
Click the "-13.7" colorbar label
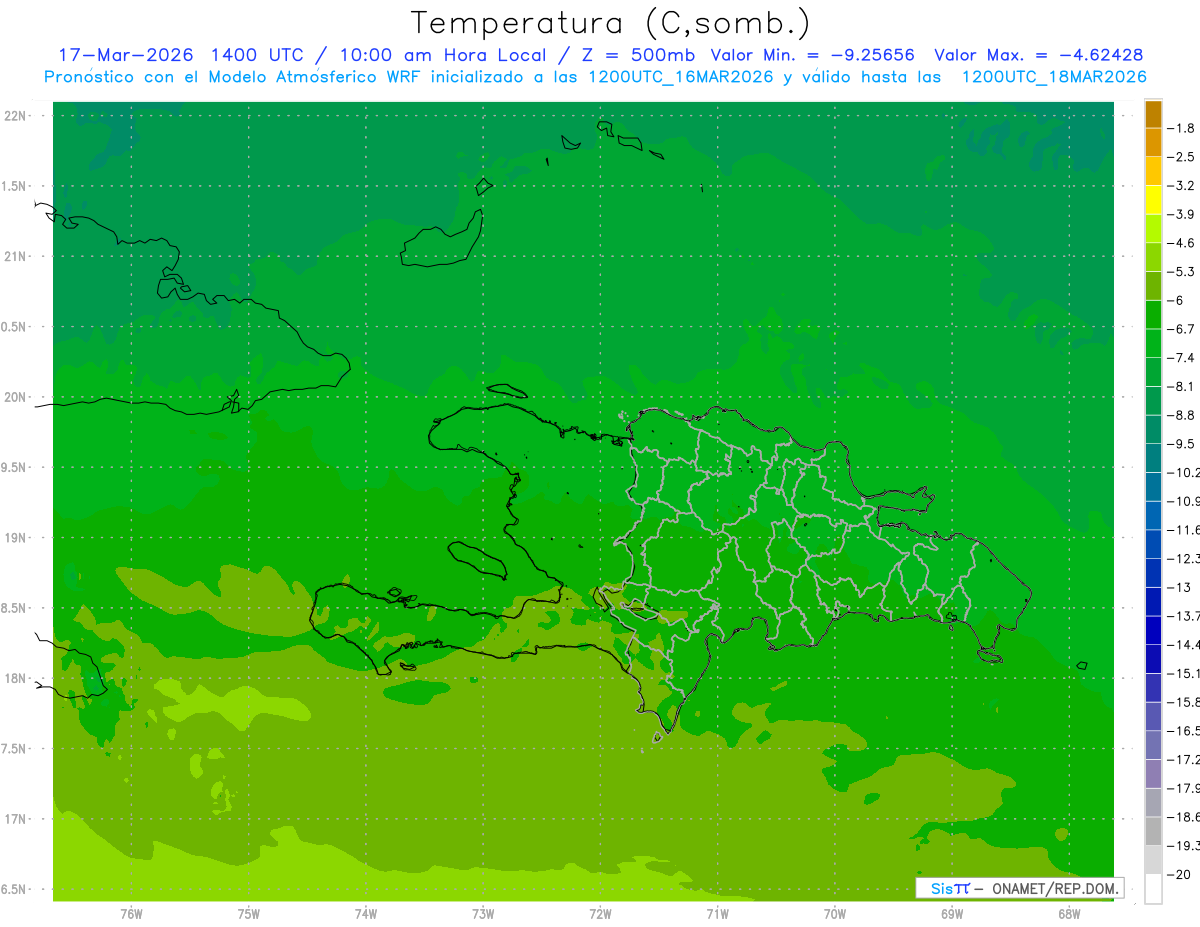[x=1183, y=616]
